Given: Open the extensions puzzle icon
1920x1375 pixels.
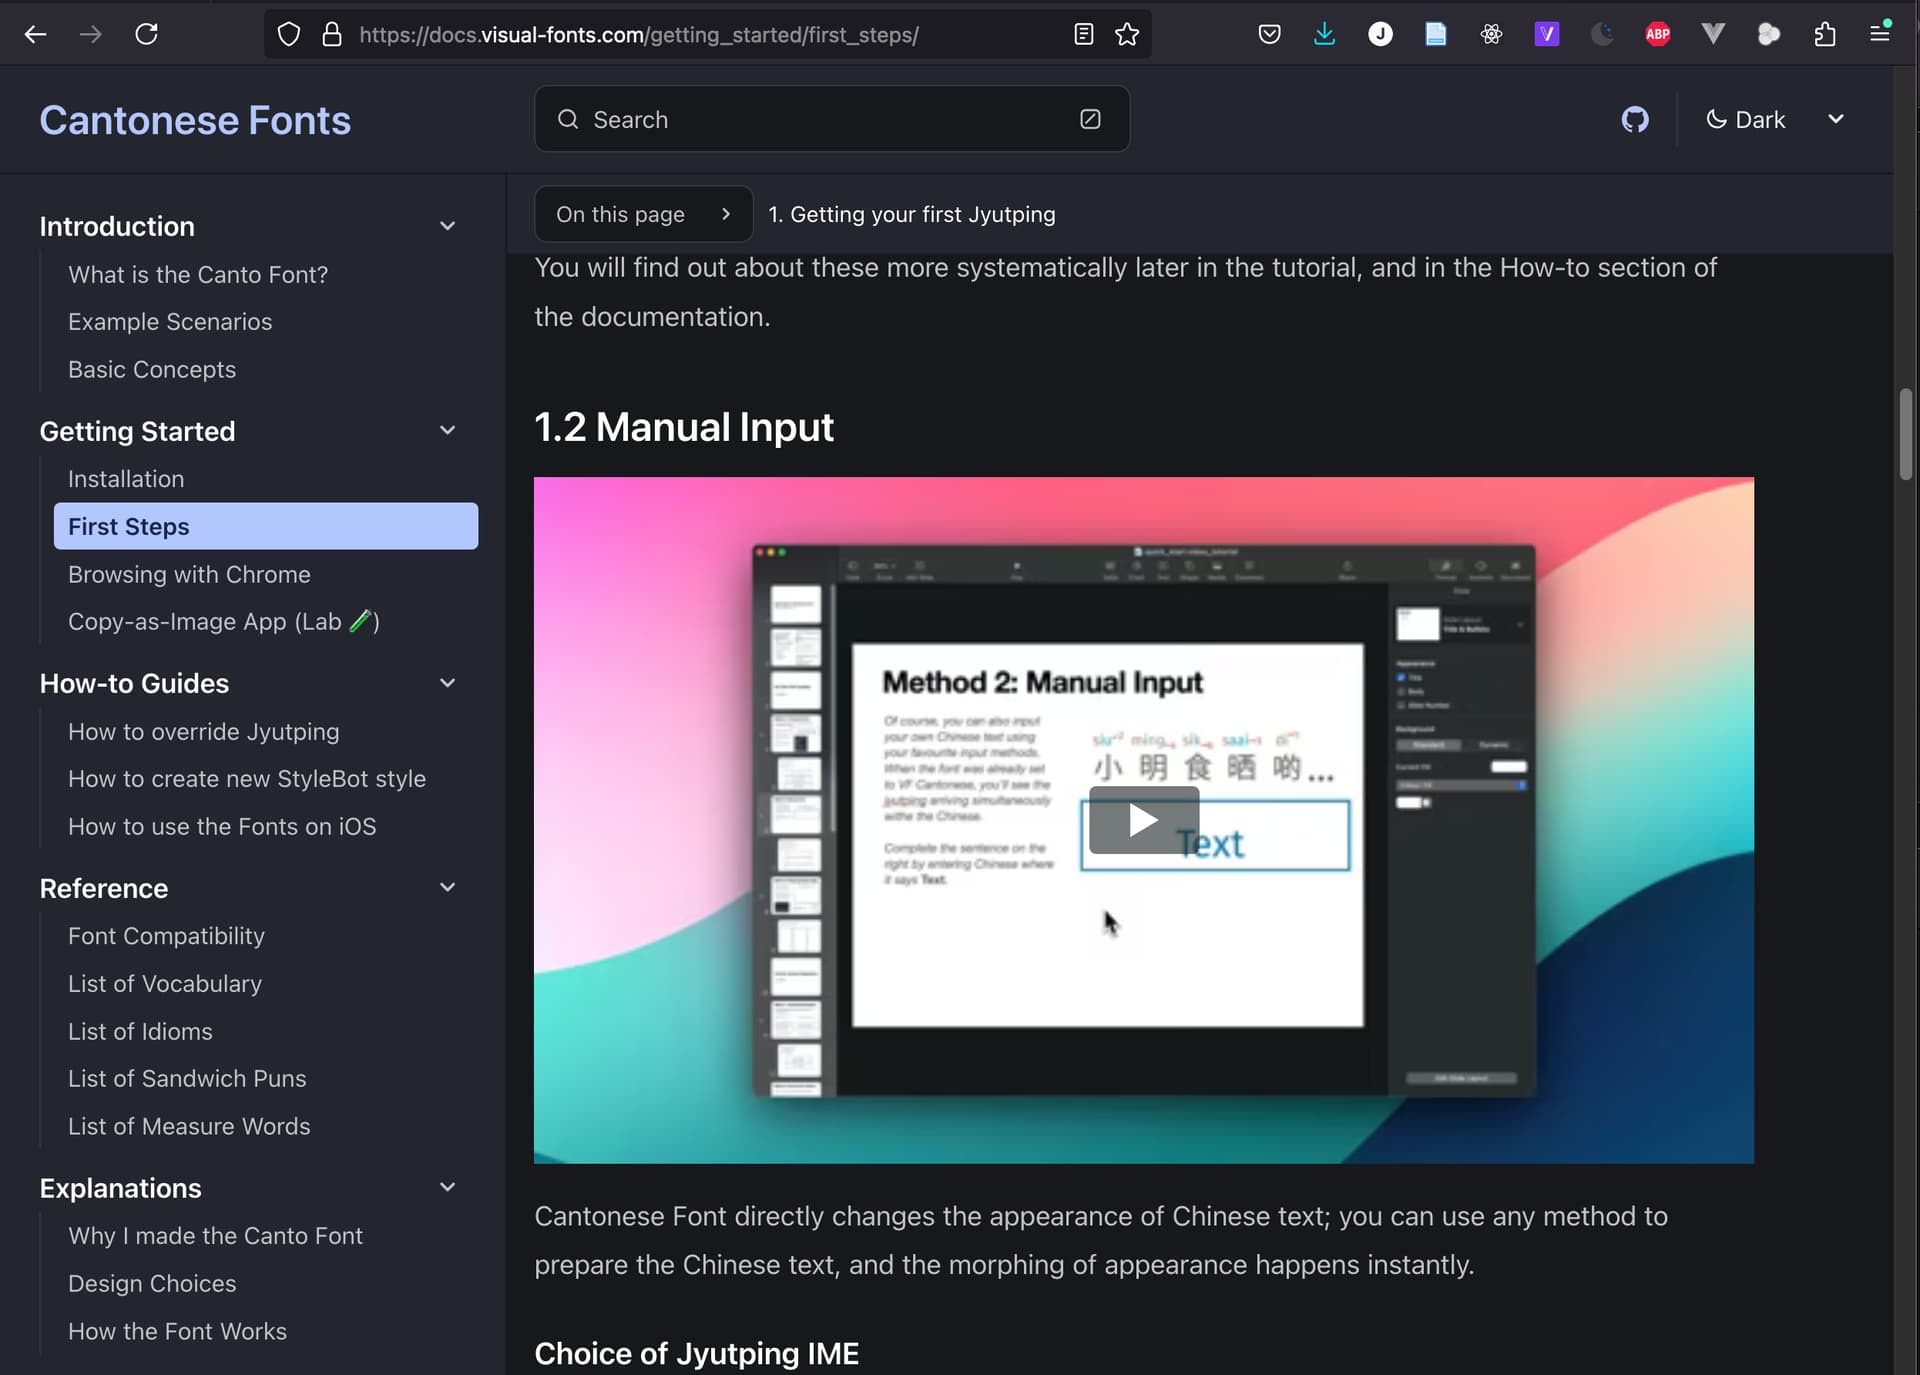Looking at the screenshot, I should pyautogui.click(x=1824, y=34).
